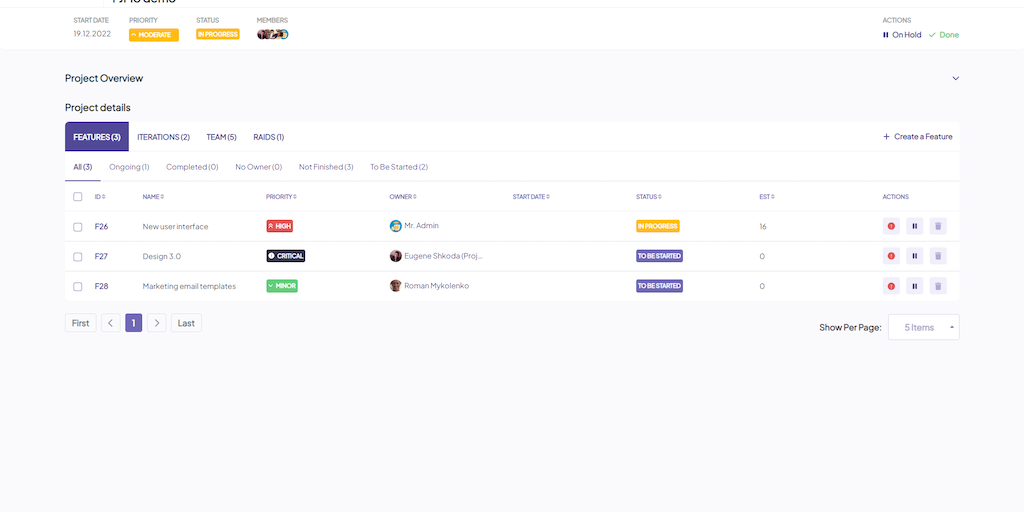This screenshot has width=1024, height=512.
Task: Filter features by Completed (0)
Action: [192, 167]
